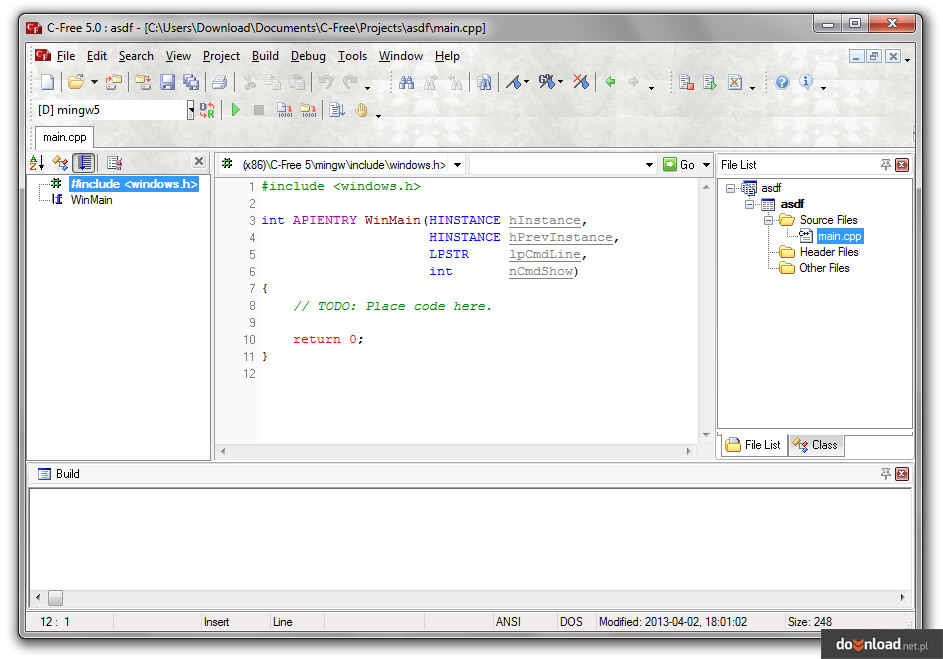This screenshot has width=943, height=659.
Task: Click the document with red square icon
Action: pos(686,82)
